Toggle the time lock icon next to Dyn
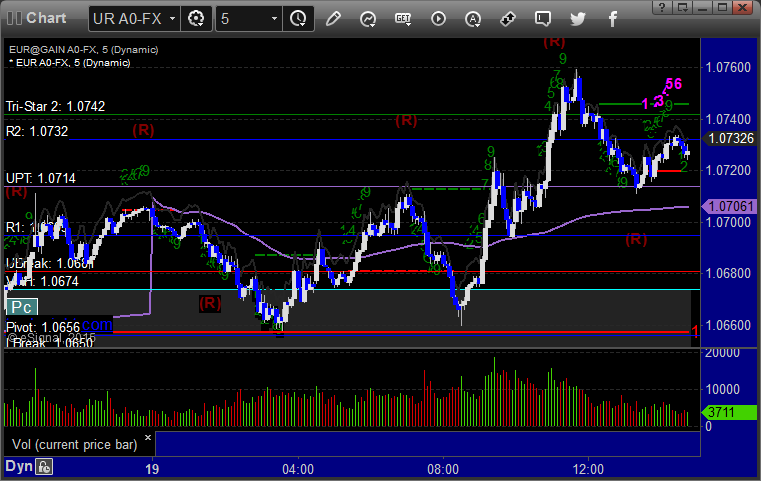761x481 pixels. coord(45,467)
